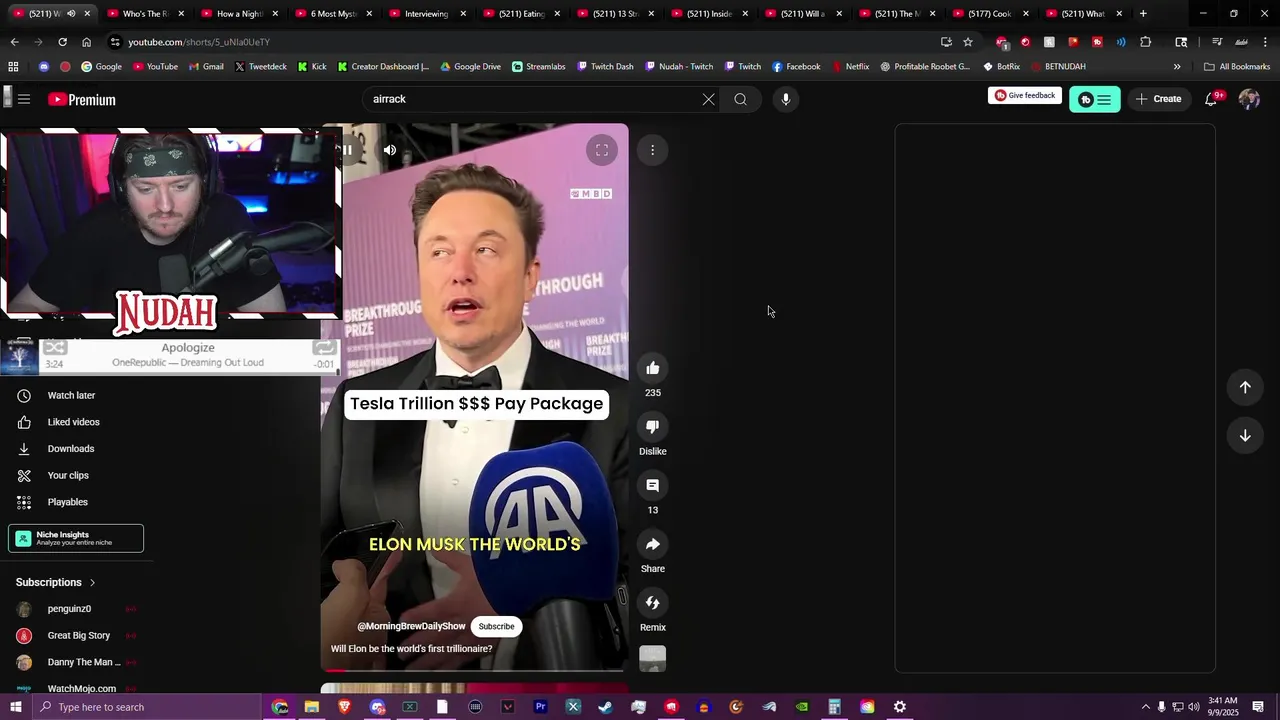Clear the airrack search text
1280x720 pixels.
coord(708,99)
